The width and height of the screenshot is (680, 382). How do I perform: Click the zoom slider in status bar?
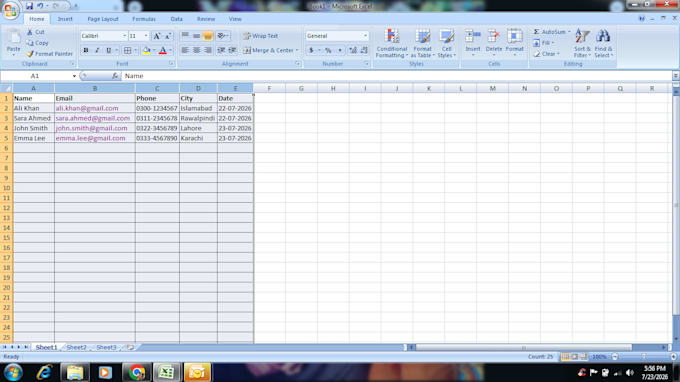click(x=644, y=357)
